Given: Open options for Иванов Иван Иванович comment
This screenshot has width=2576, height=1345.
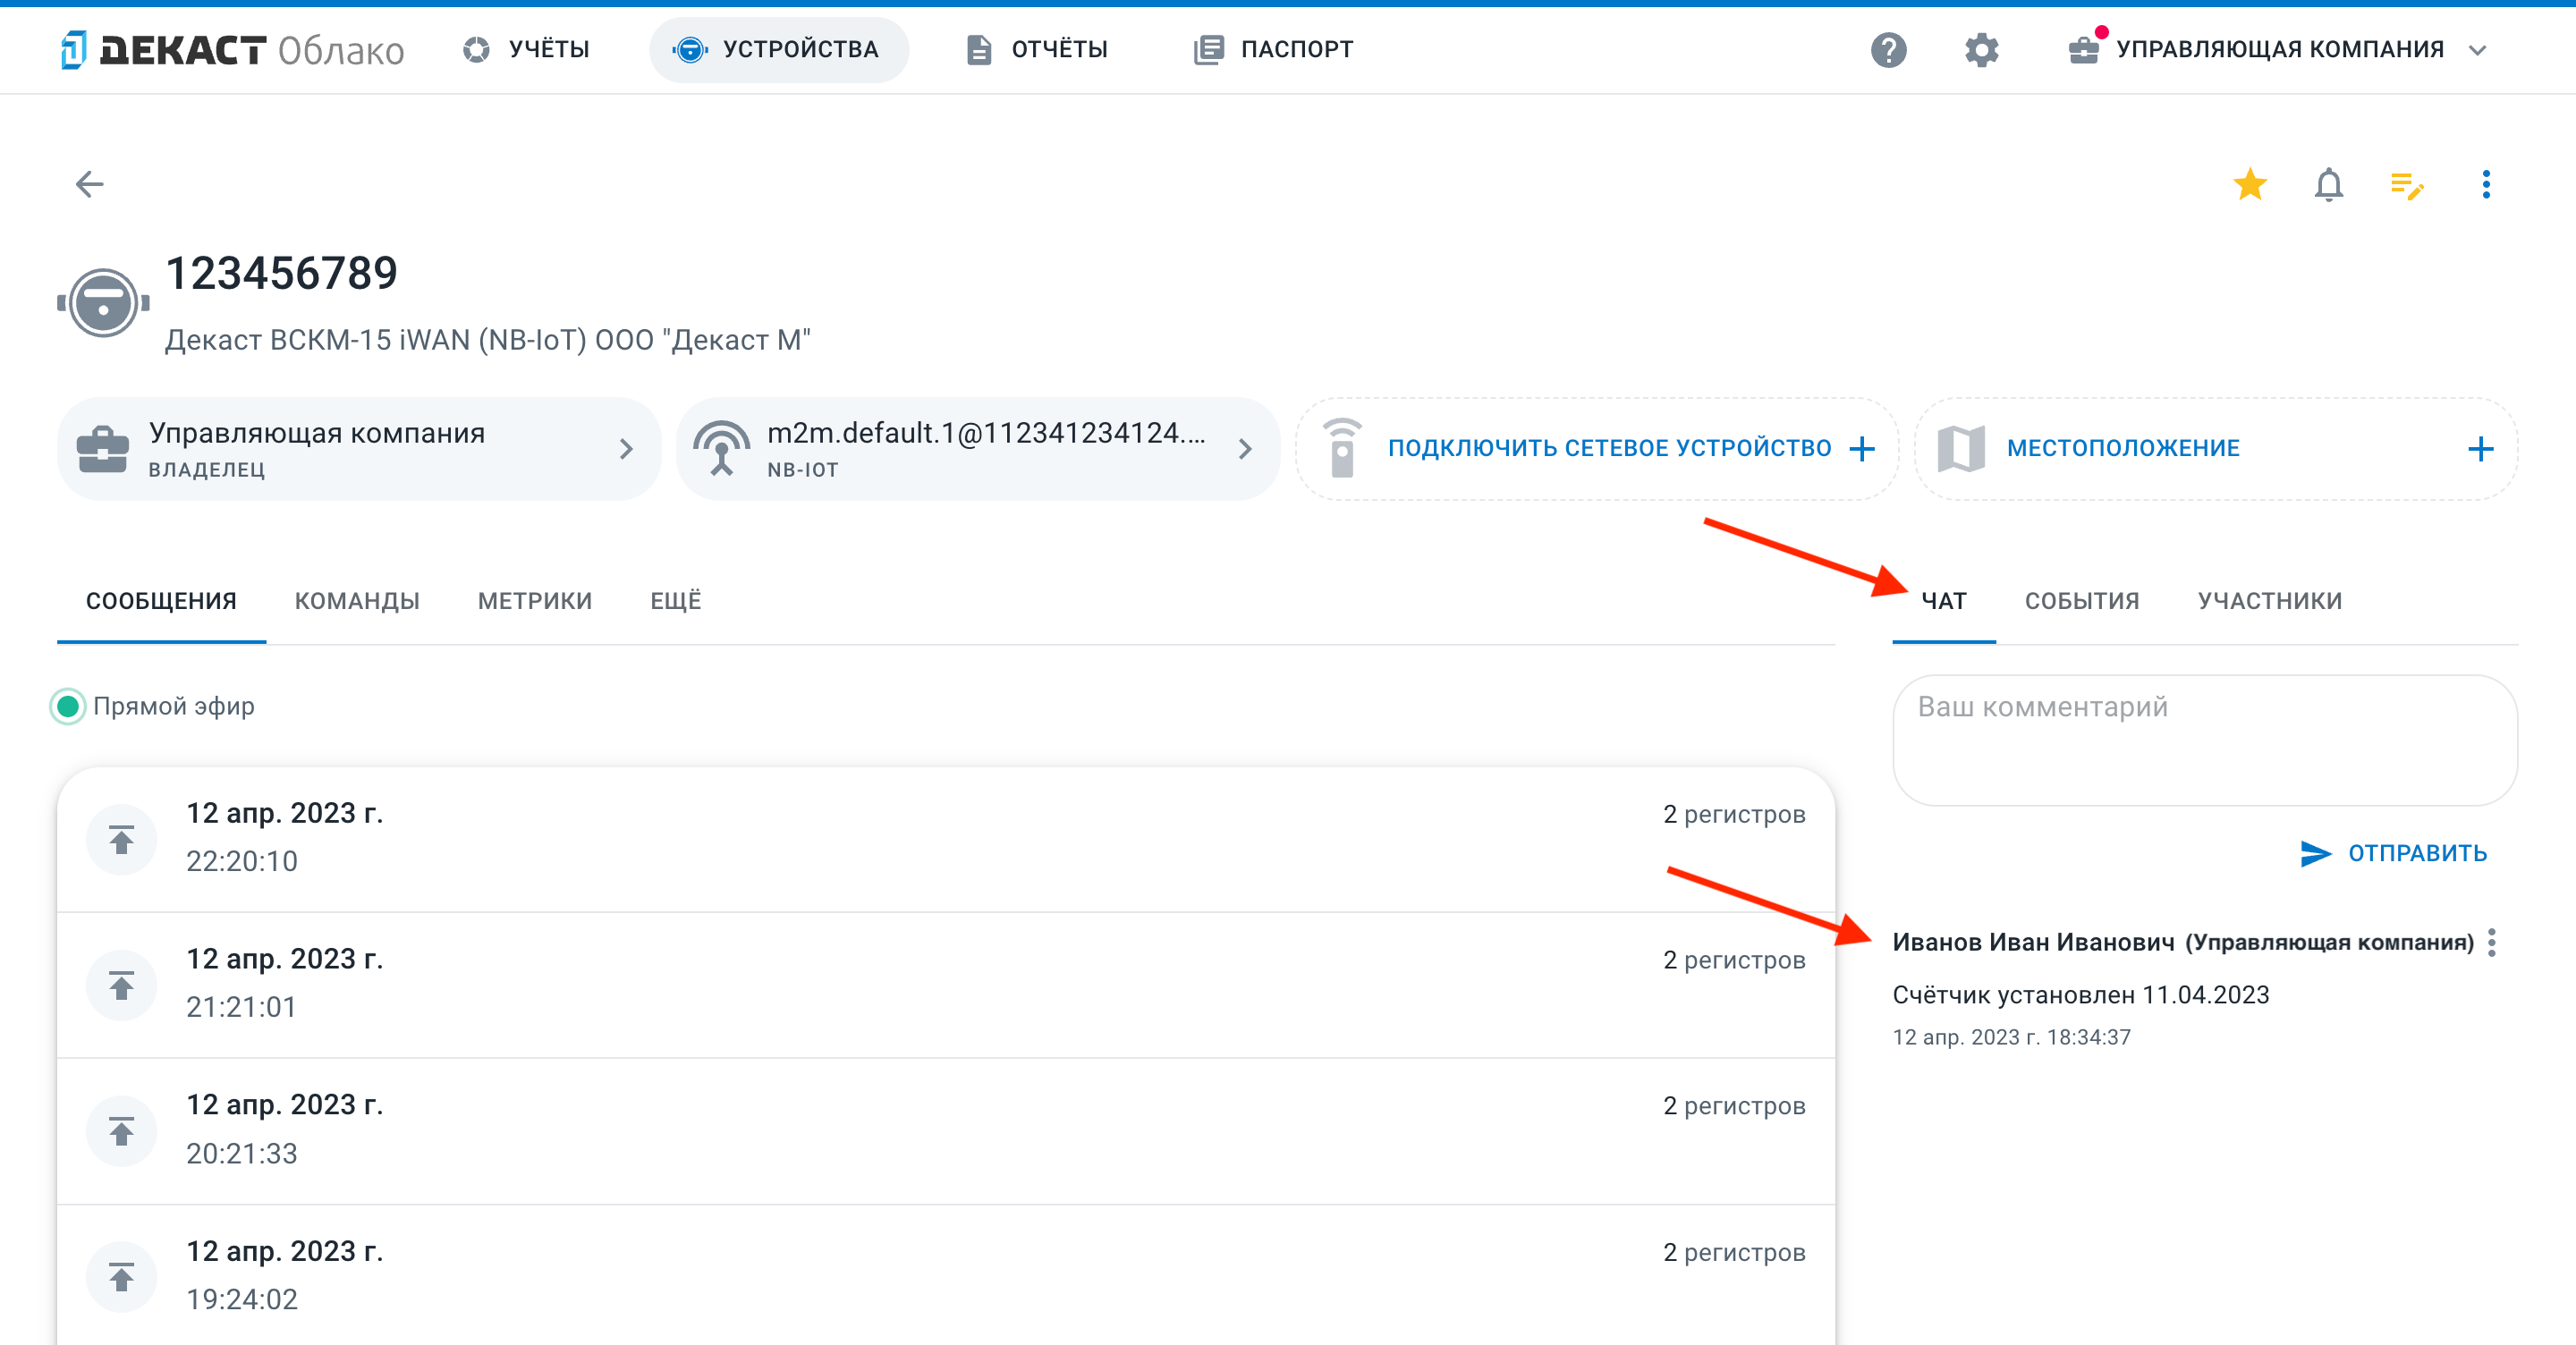Looking at the screenshot, I should coord(2492,942).
